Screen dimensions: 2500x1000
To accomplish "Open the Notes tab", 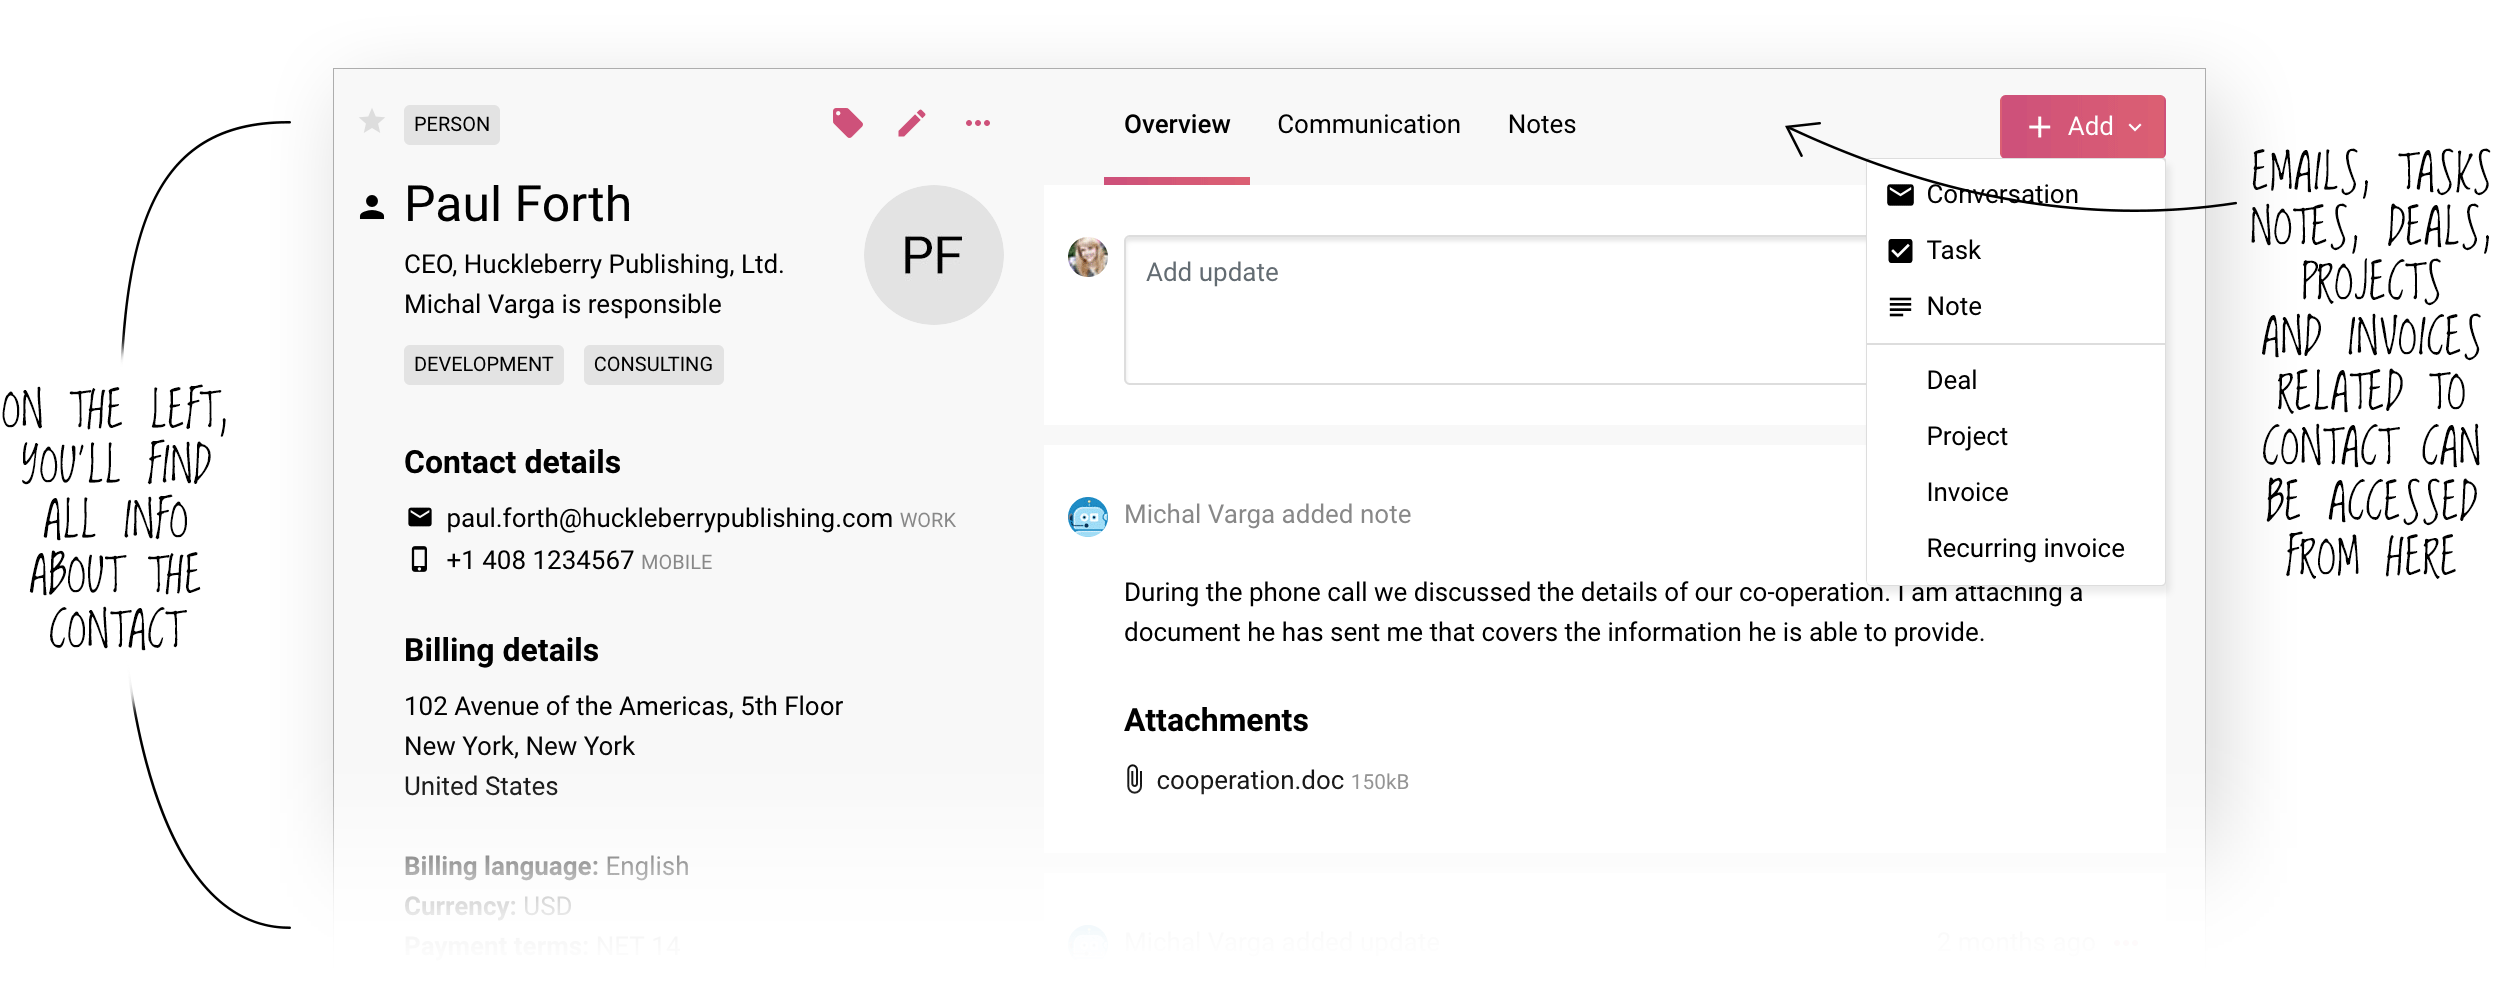I will [x=1542, y=124].
